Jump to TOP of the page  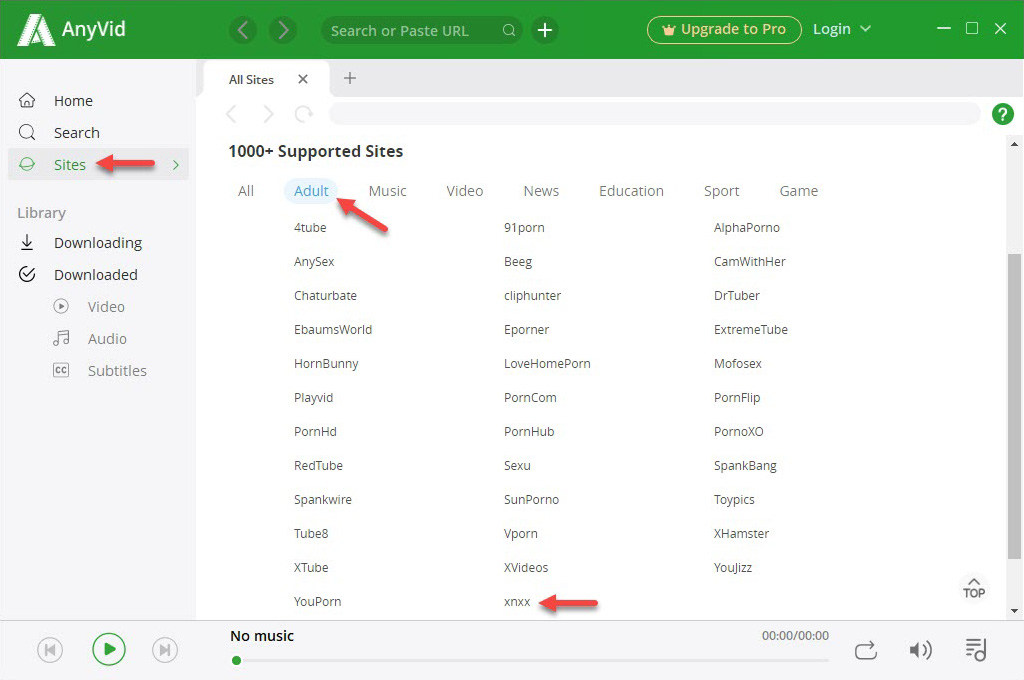pos(974,589)
